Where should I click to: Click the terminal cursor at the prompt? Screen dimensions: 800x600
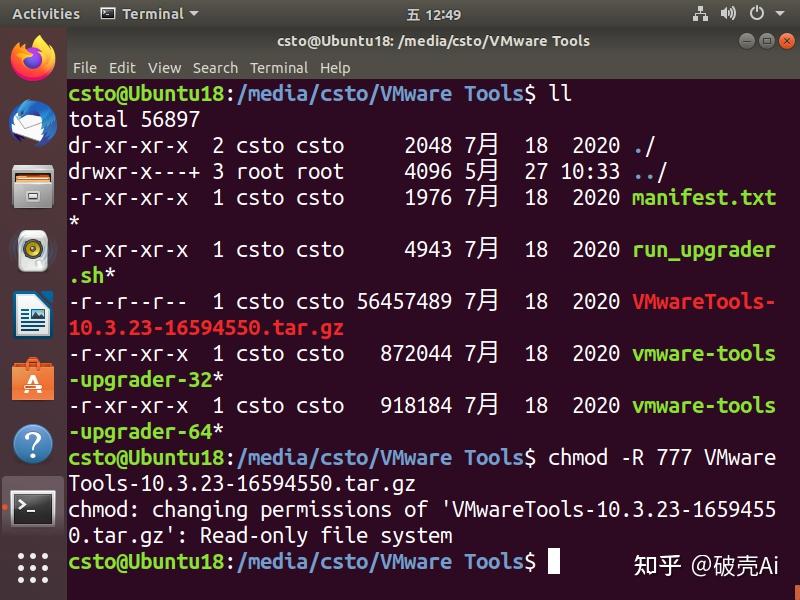(555, 562)
